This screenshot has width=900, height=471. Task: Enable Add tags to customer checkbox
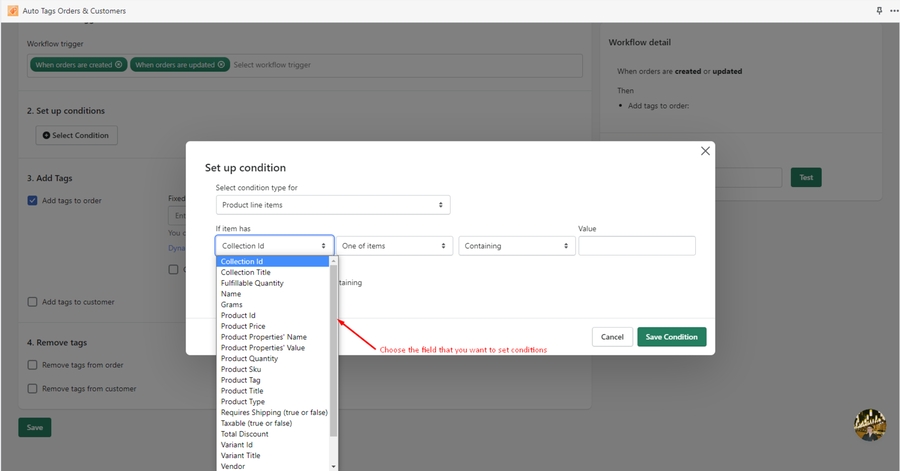pos(33,302)
